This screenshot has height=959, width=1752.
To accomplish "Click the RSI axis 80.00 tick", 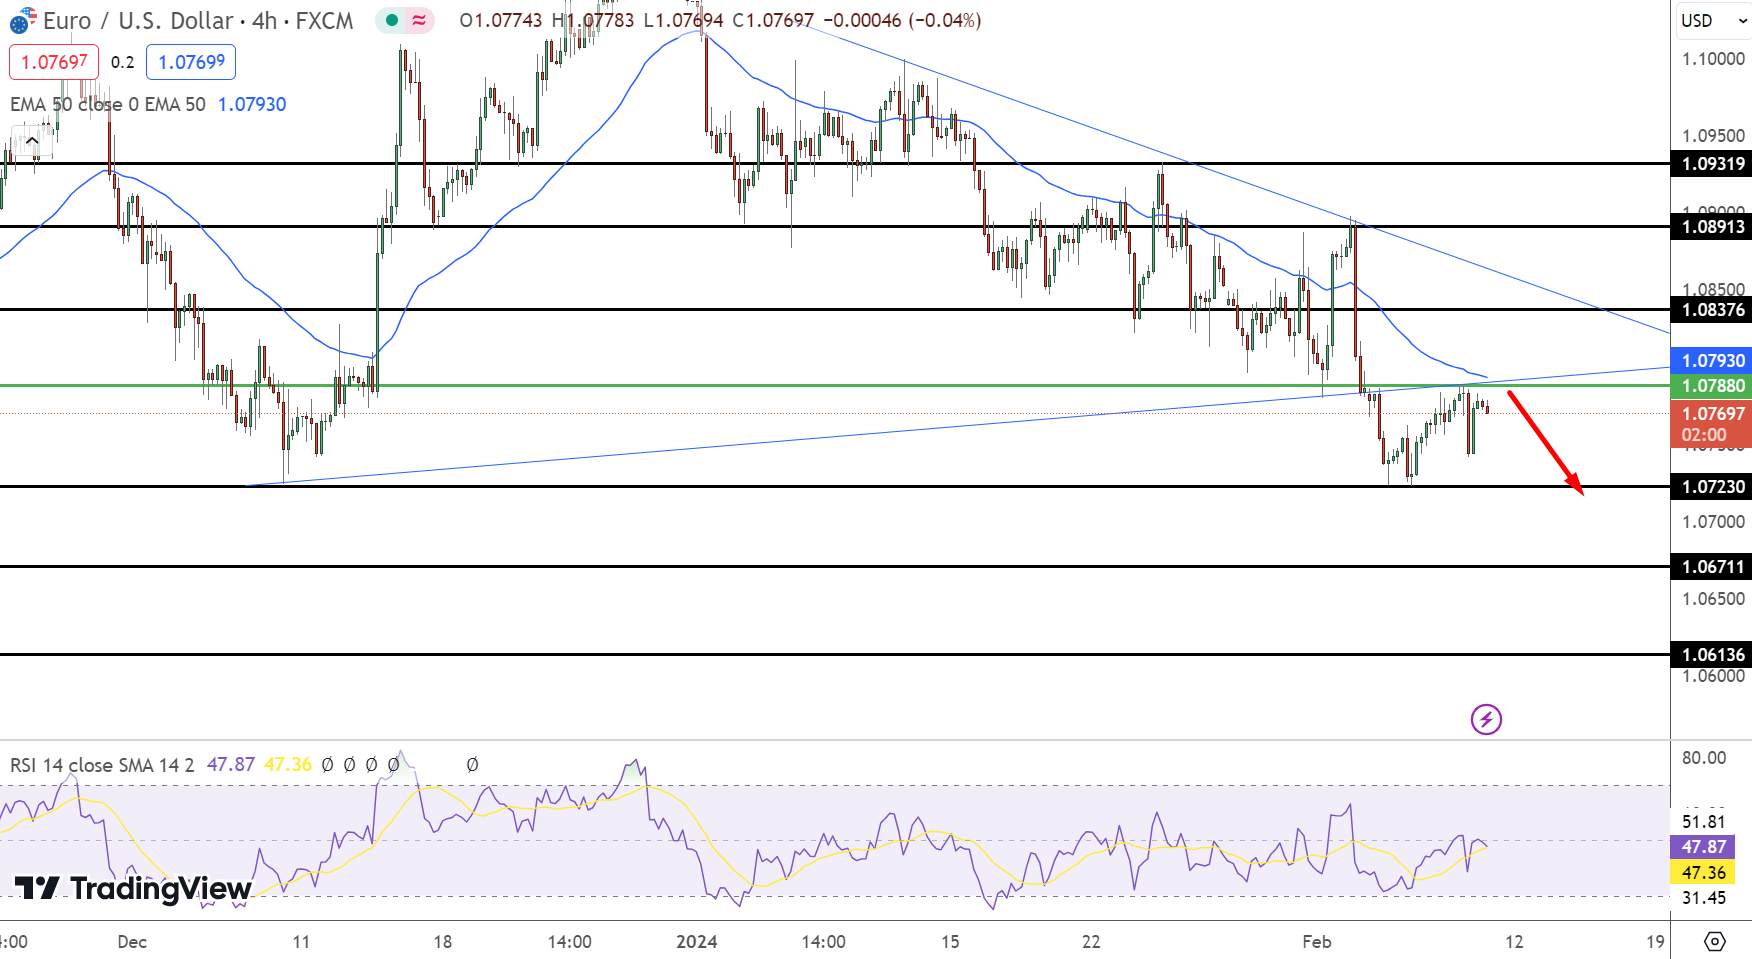I will (1704, 757).
